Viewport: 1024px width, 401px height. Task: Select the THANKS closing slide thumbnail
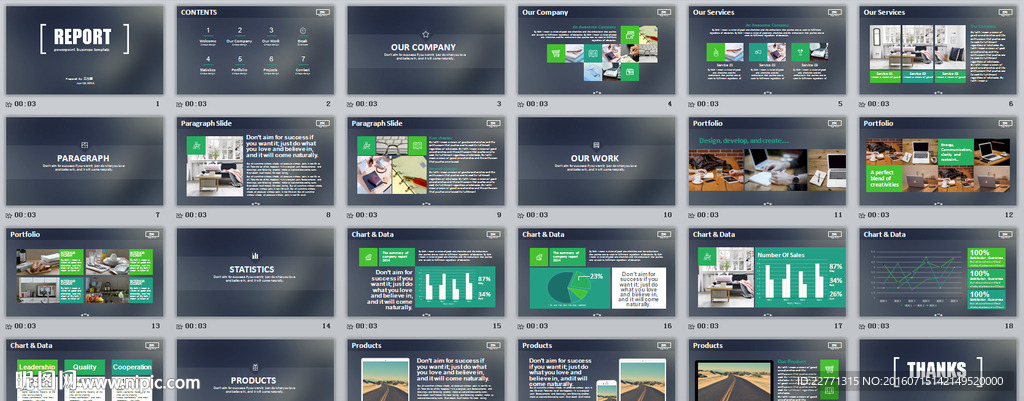click(x=938, y=370)
